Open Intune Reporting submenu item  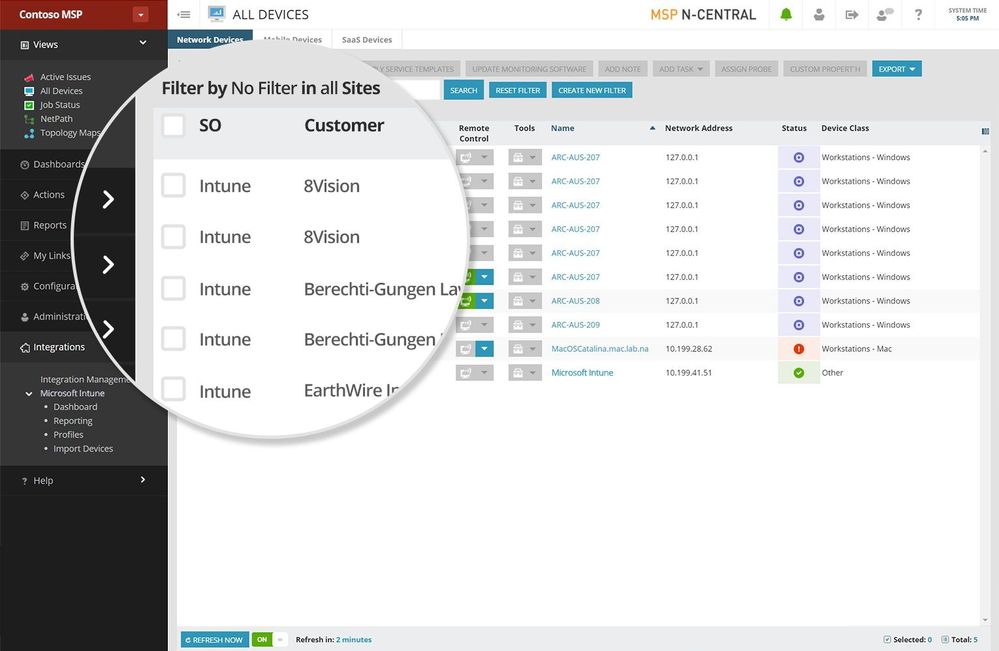click(x=73, y=420)
